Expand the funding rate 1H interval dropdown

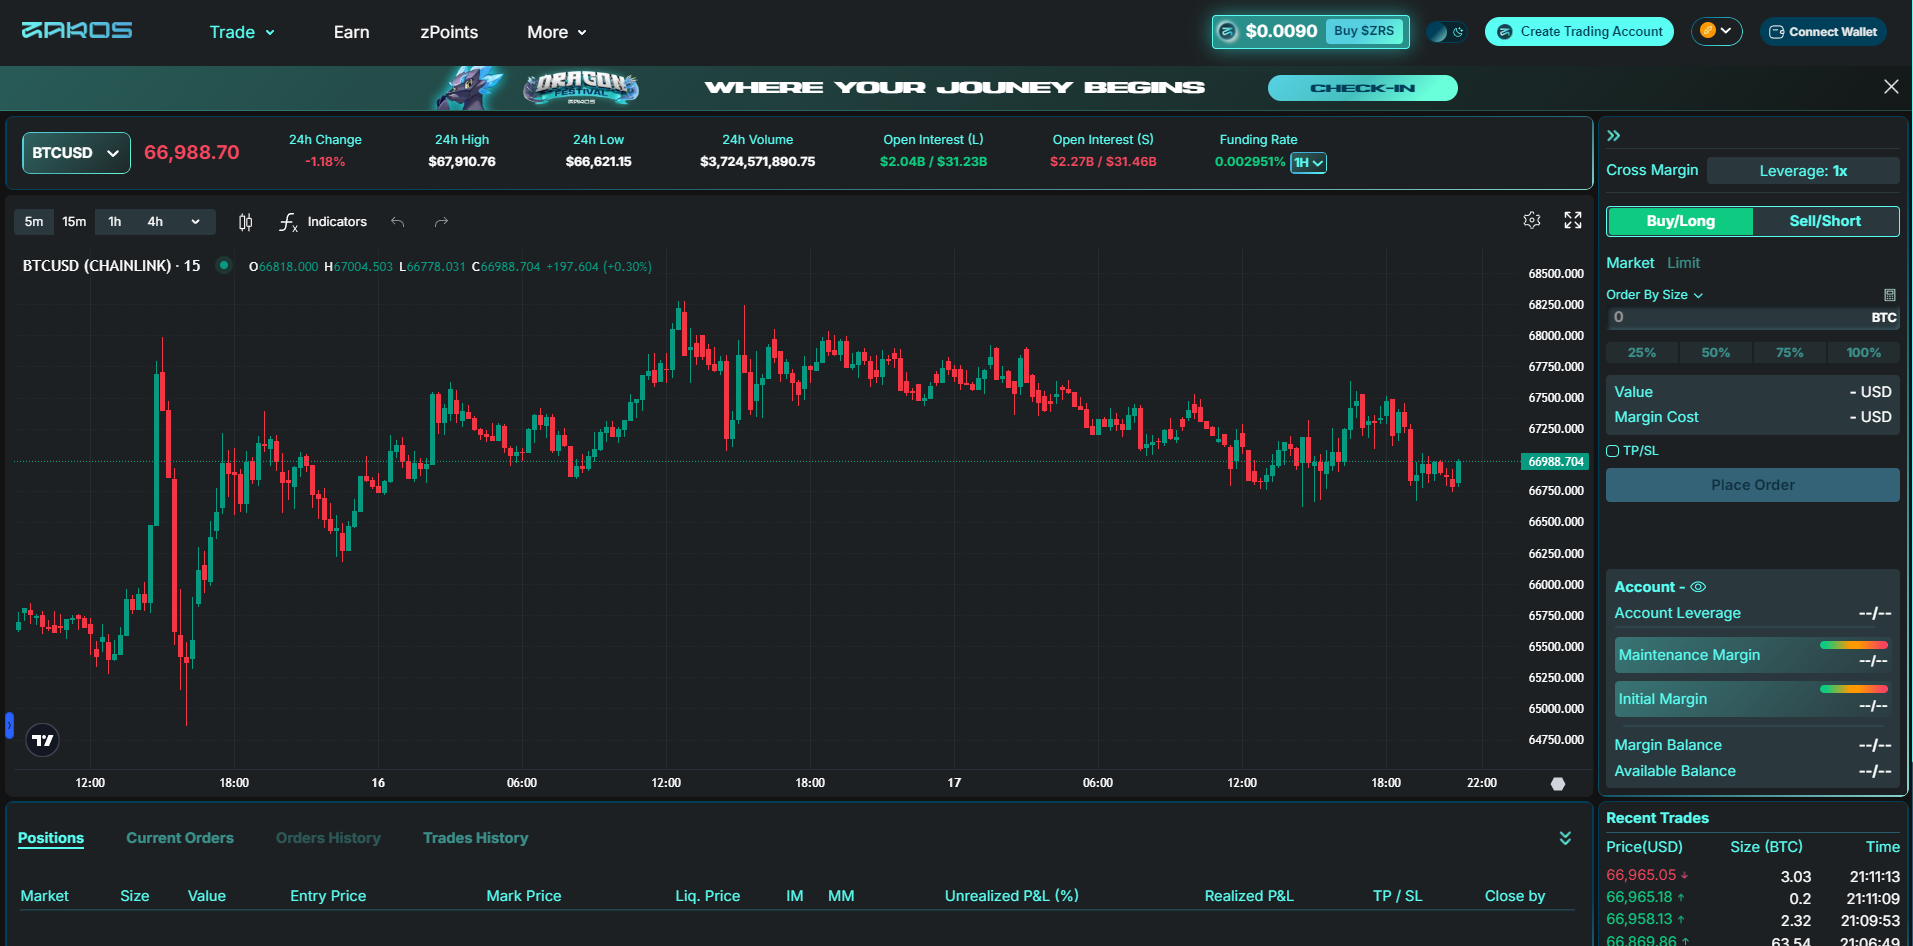pyautogui.click(x=1308, y=163)
